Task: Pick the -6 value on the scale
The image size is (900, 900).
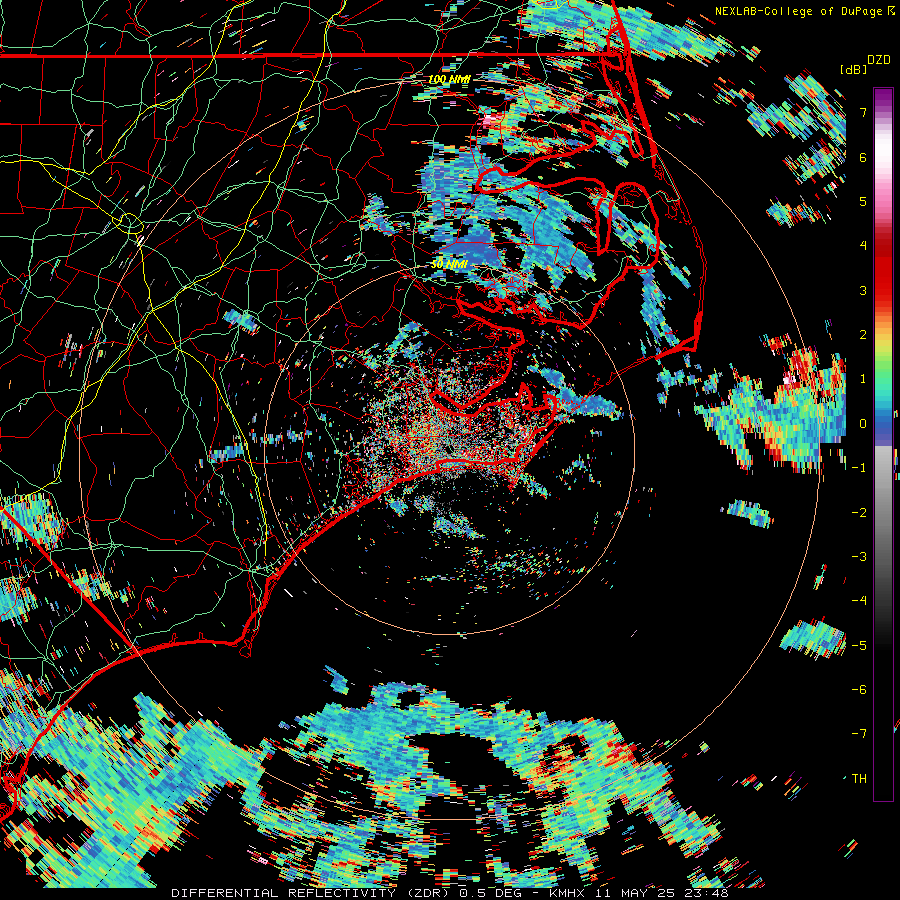Action: pos(859,690)
